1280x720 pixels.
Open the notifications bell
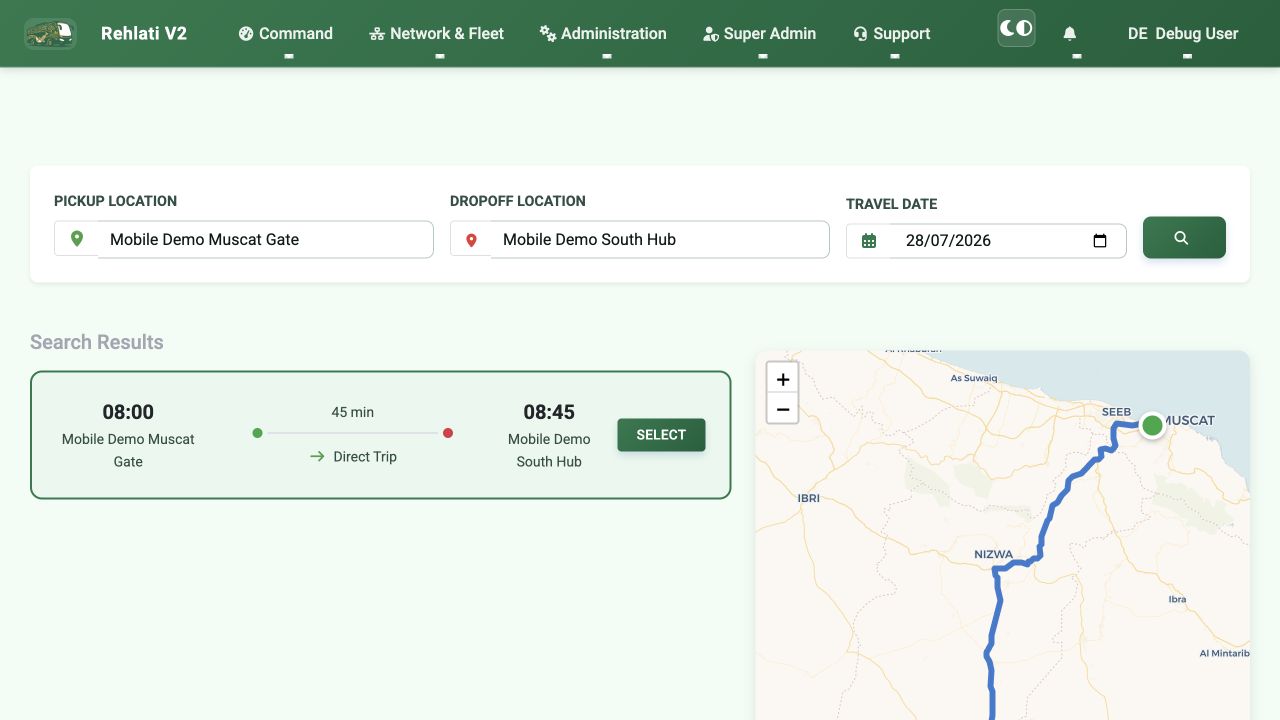[x=1070, y=33]
